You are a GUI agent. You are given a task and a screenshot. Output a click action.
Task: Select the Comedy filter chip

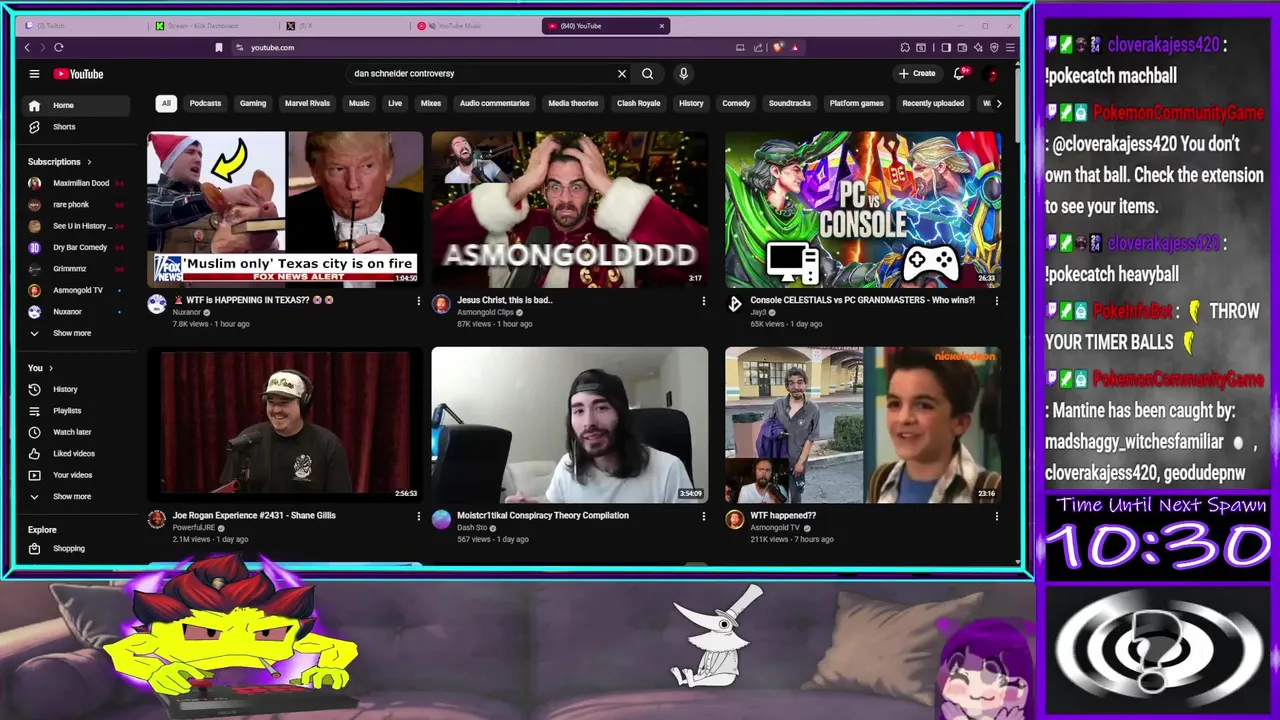point(736,103)
